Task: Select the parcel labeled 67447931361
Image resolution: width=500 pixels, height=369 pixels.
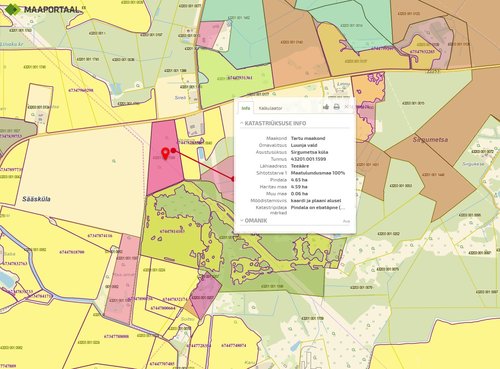Action: 240,78
